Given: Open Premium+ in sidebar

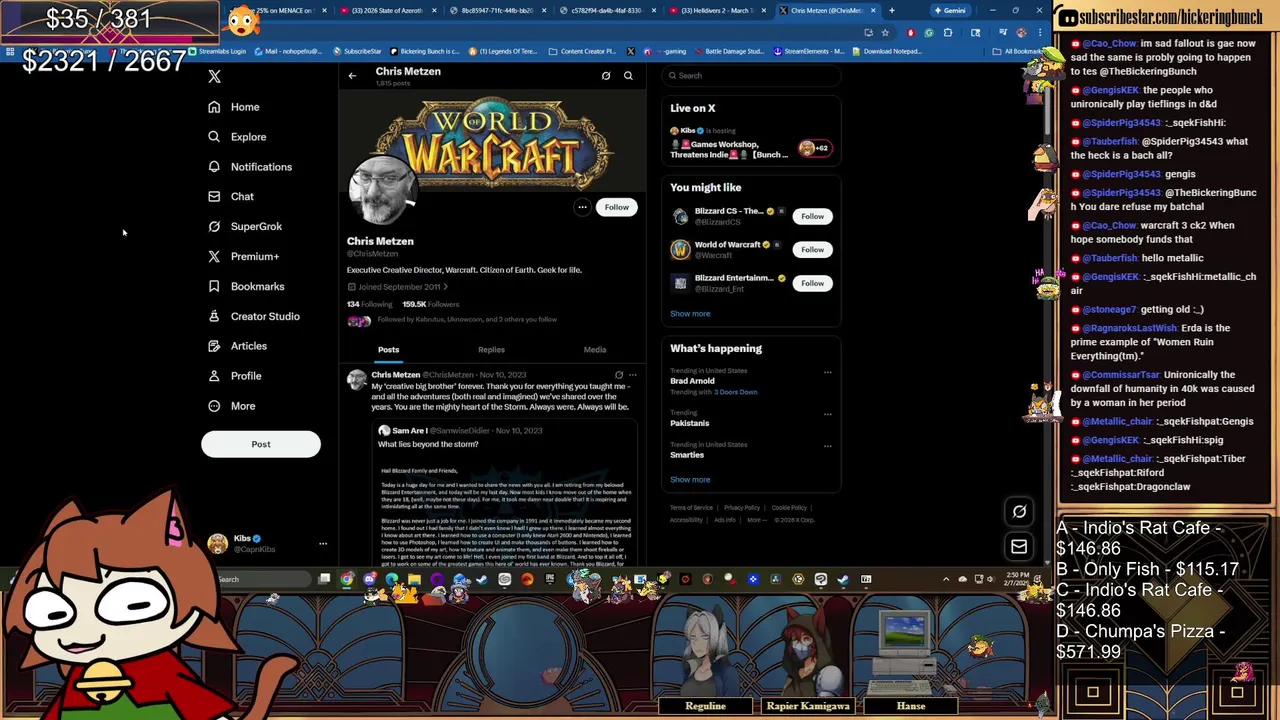Looking at the screenshot, I should 243,257.
